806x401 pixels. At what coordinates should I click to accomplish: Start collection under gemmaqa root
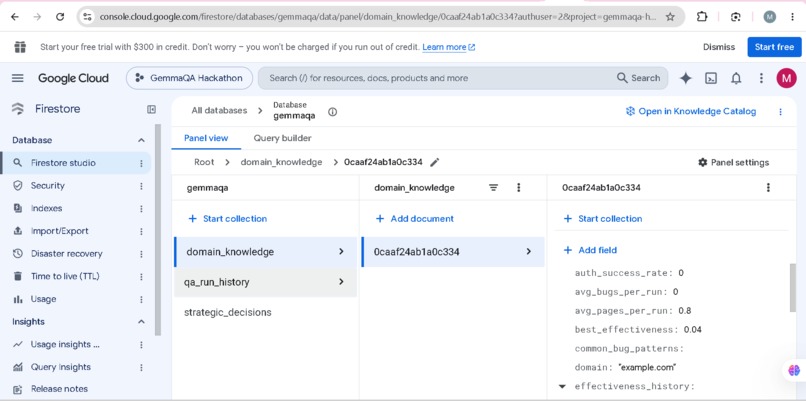click(x=228, y=218)
